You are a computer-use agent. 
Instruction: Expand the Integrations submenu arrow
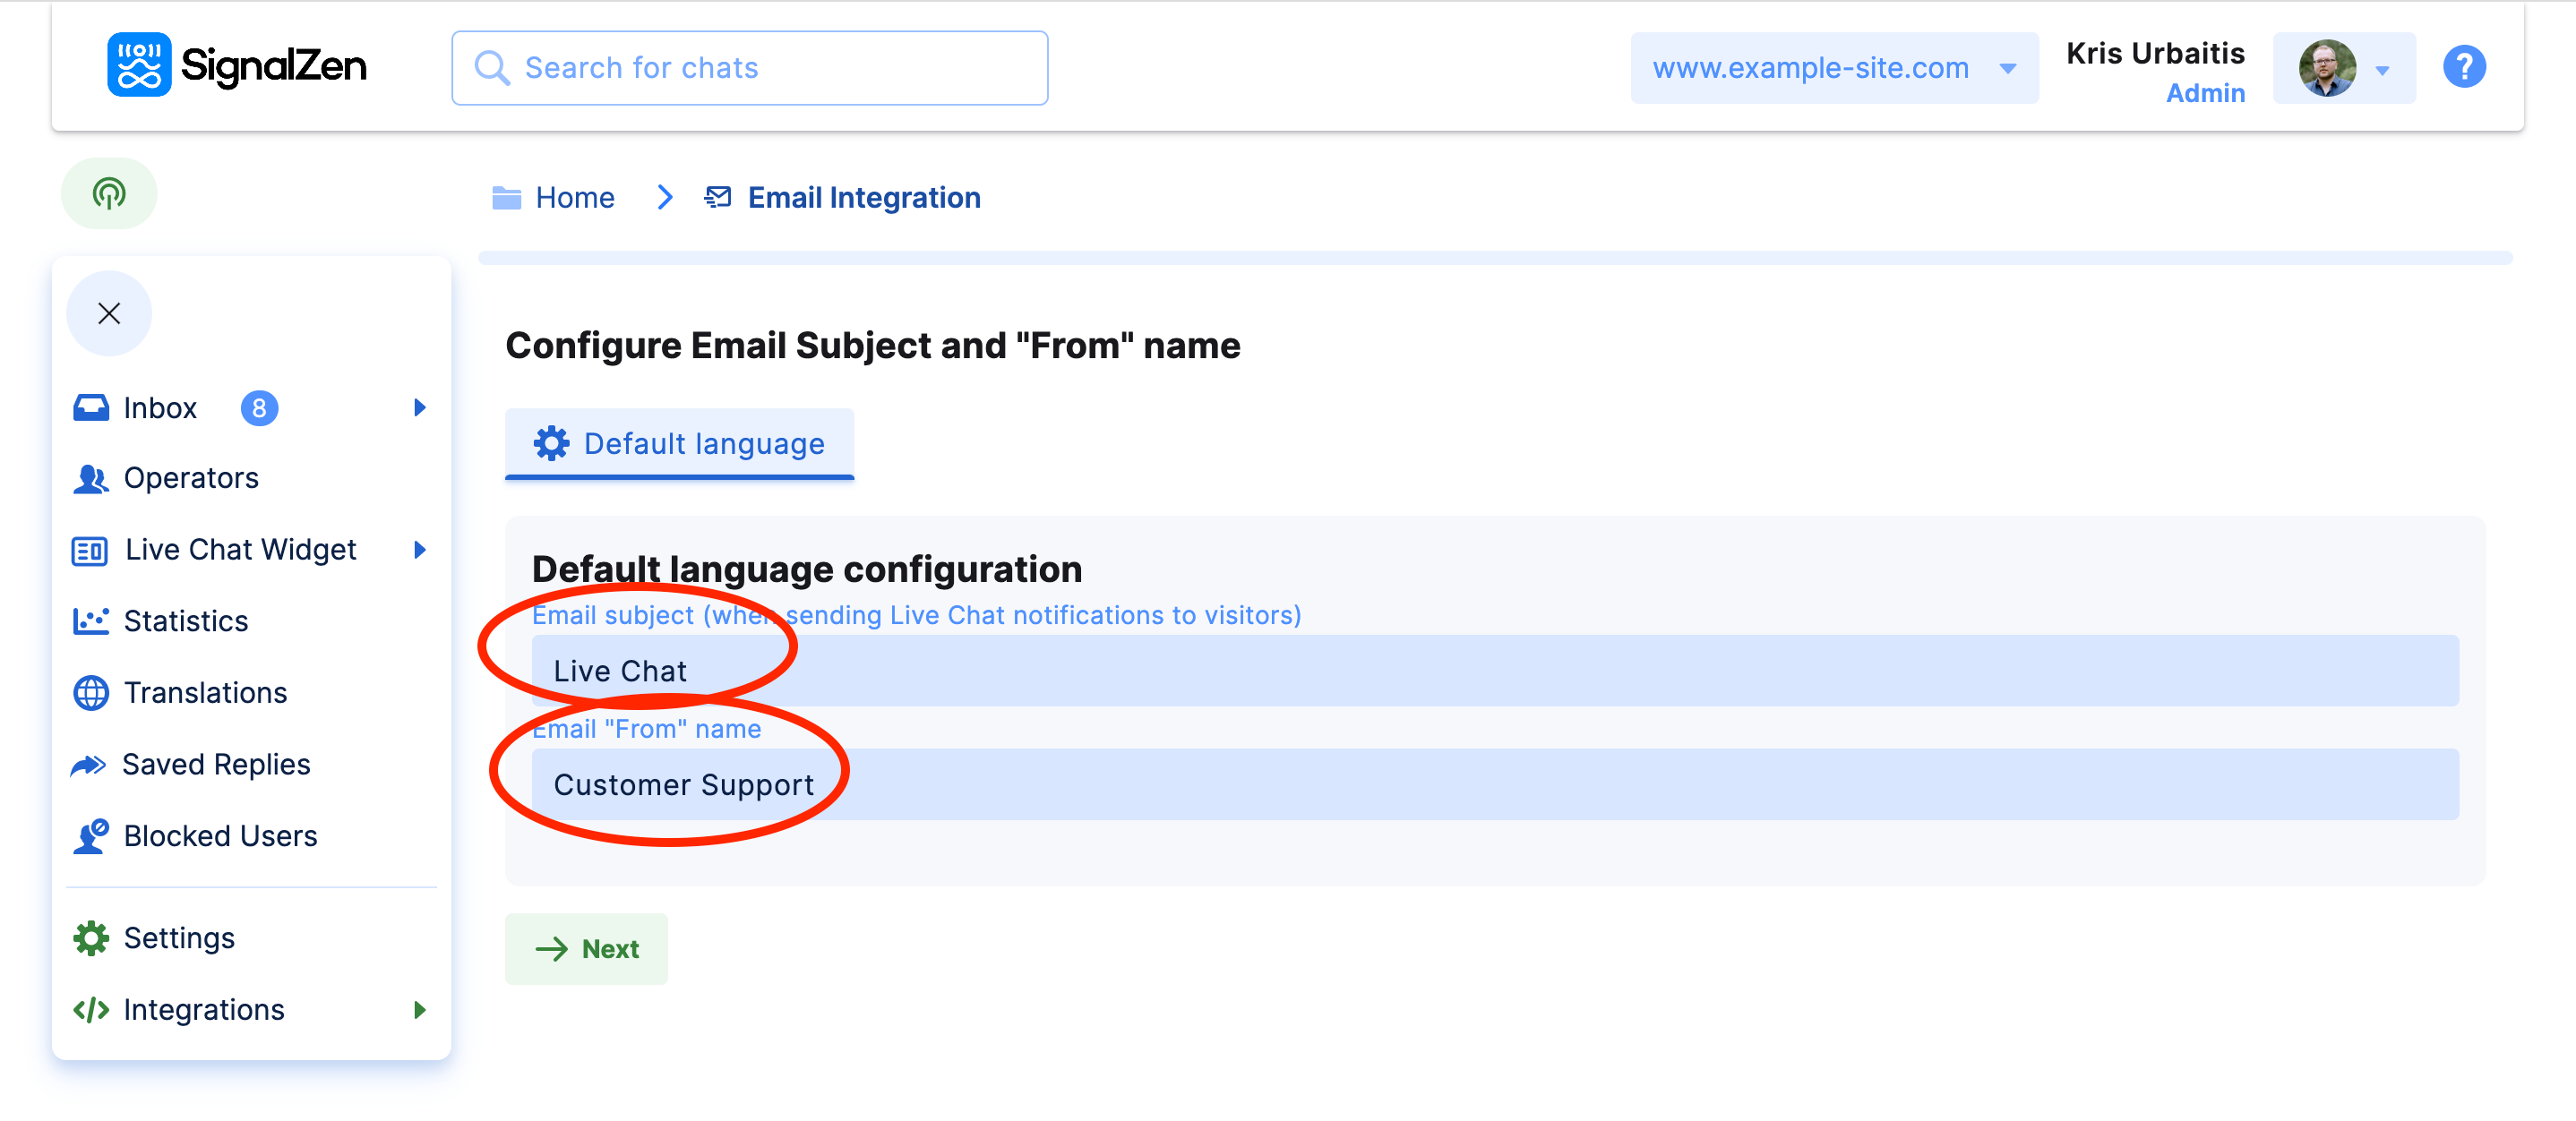[419, 1009]
